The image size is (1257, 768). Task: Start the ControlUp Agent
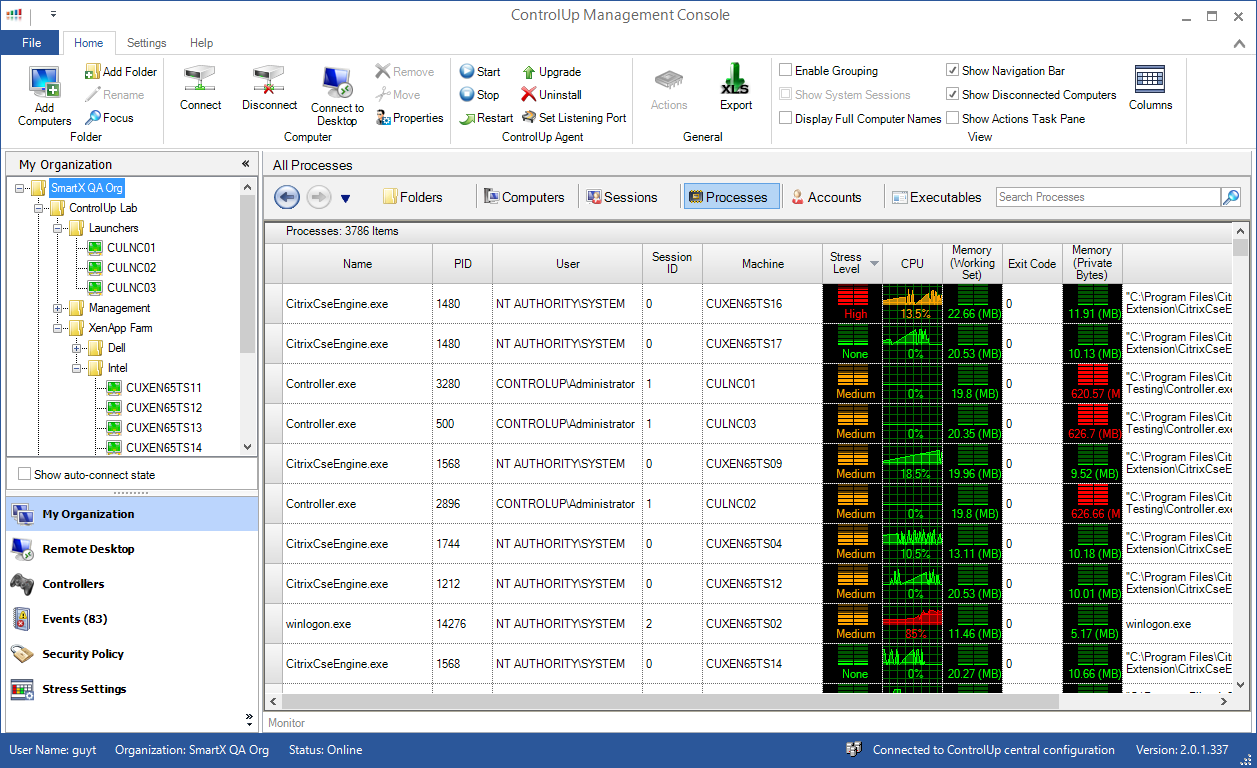480,72
